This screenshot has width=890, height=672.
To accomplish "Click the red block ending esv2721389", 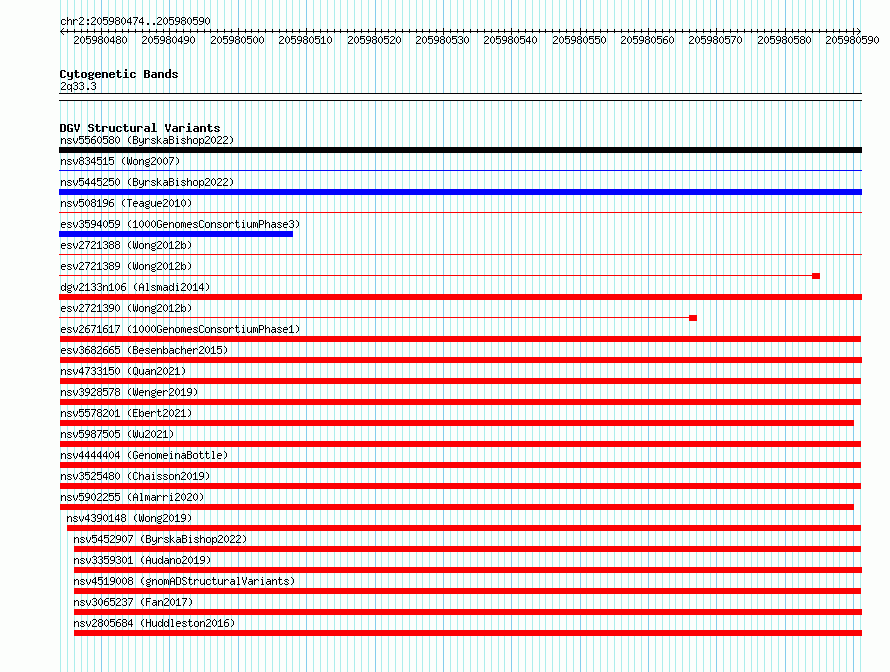I will coord(816,276).
